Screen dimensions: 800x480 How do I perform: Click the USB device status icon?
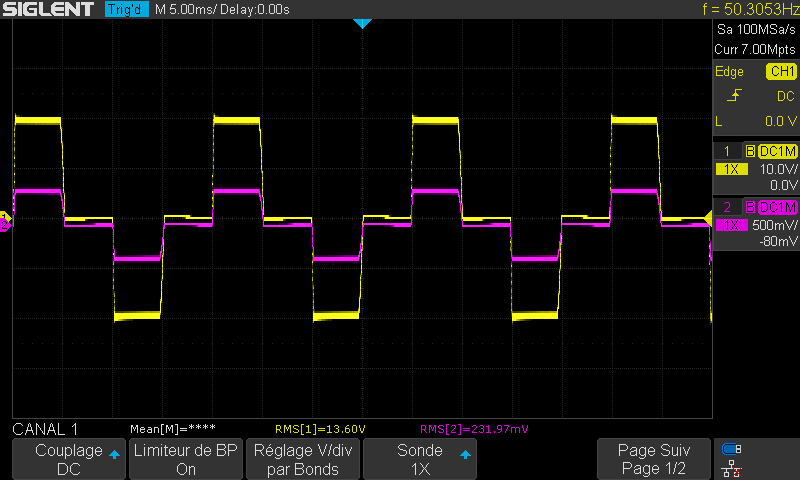tap(732, 449)
